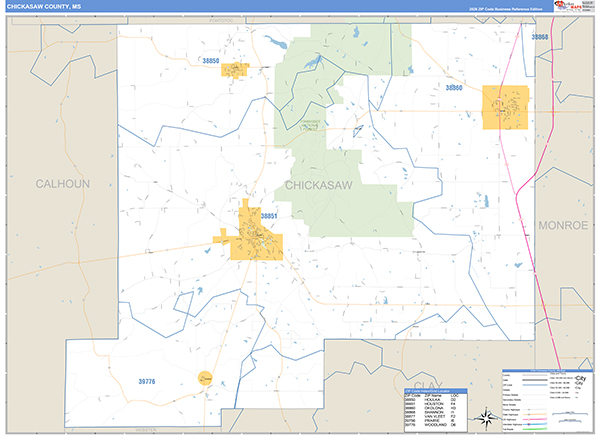The image size is (600, 435).
Task: Click the 38850 ZIP code label
Action: pyautogui.click(x=211, y=60)
